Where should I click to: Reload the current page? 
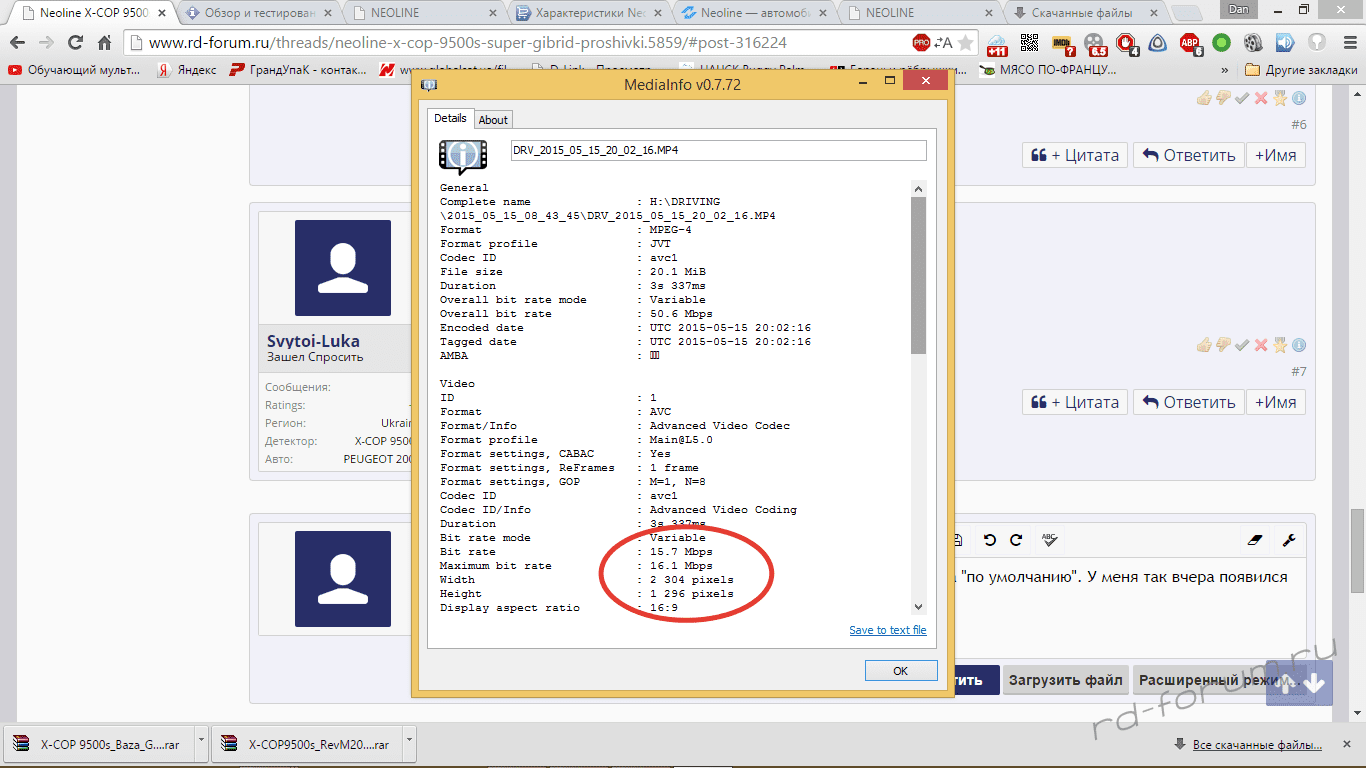point(75,43)
